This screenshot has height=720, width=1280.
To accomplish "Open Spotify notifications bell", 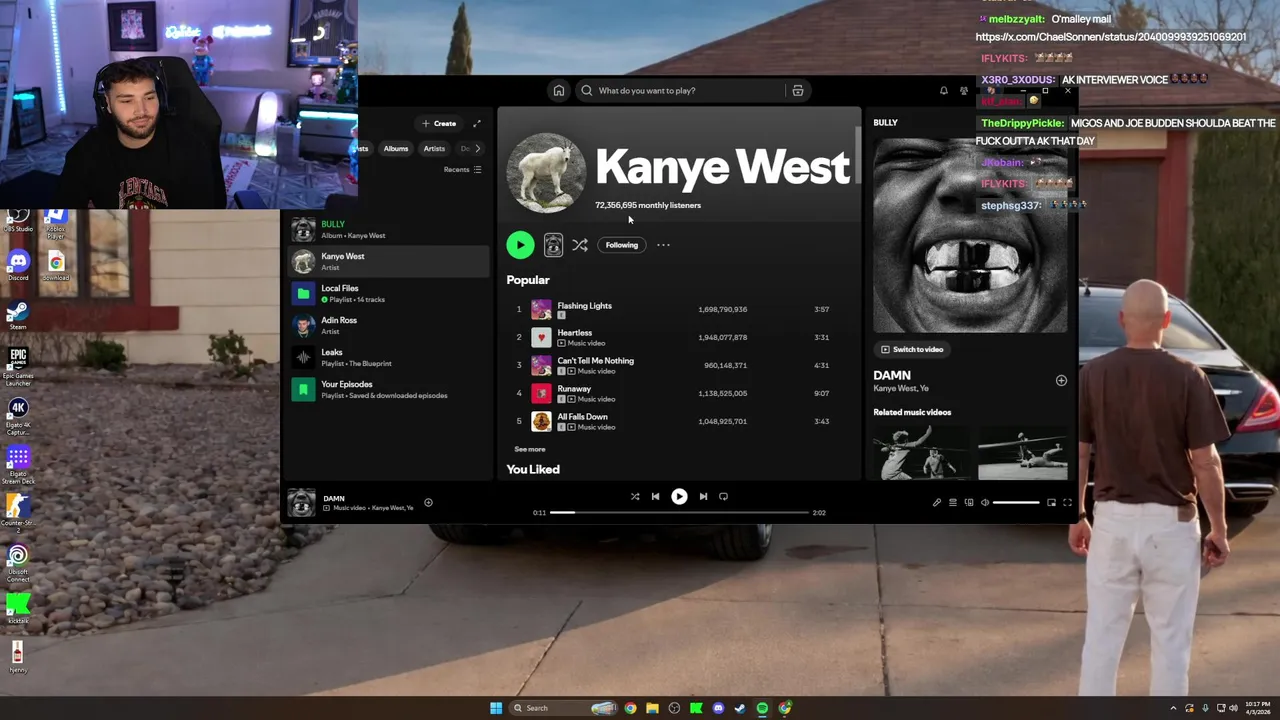I will (x=943, y=91).
